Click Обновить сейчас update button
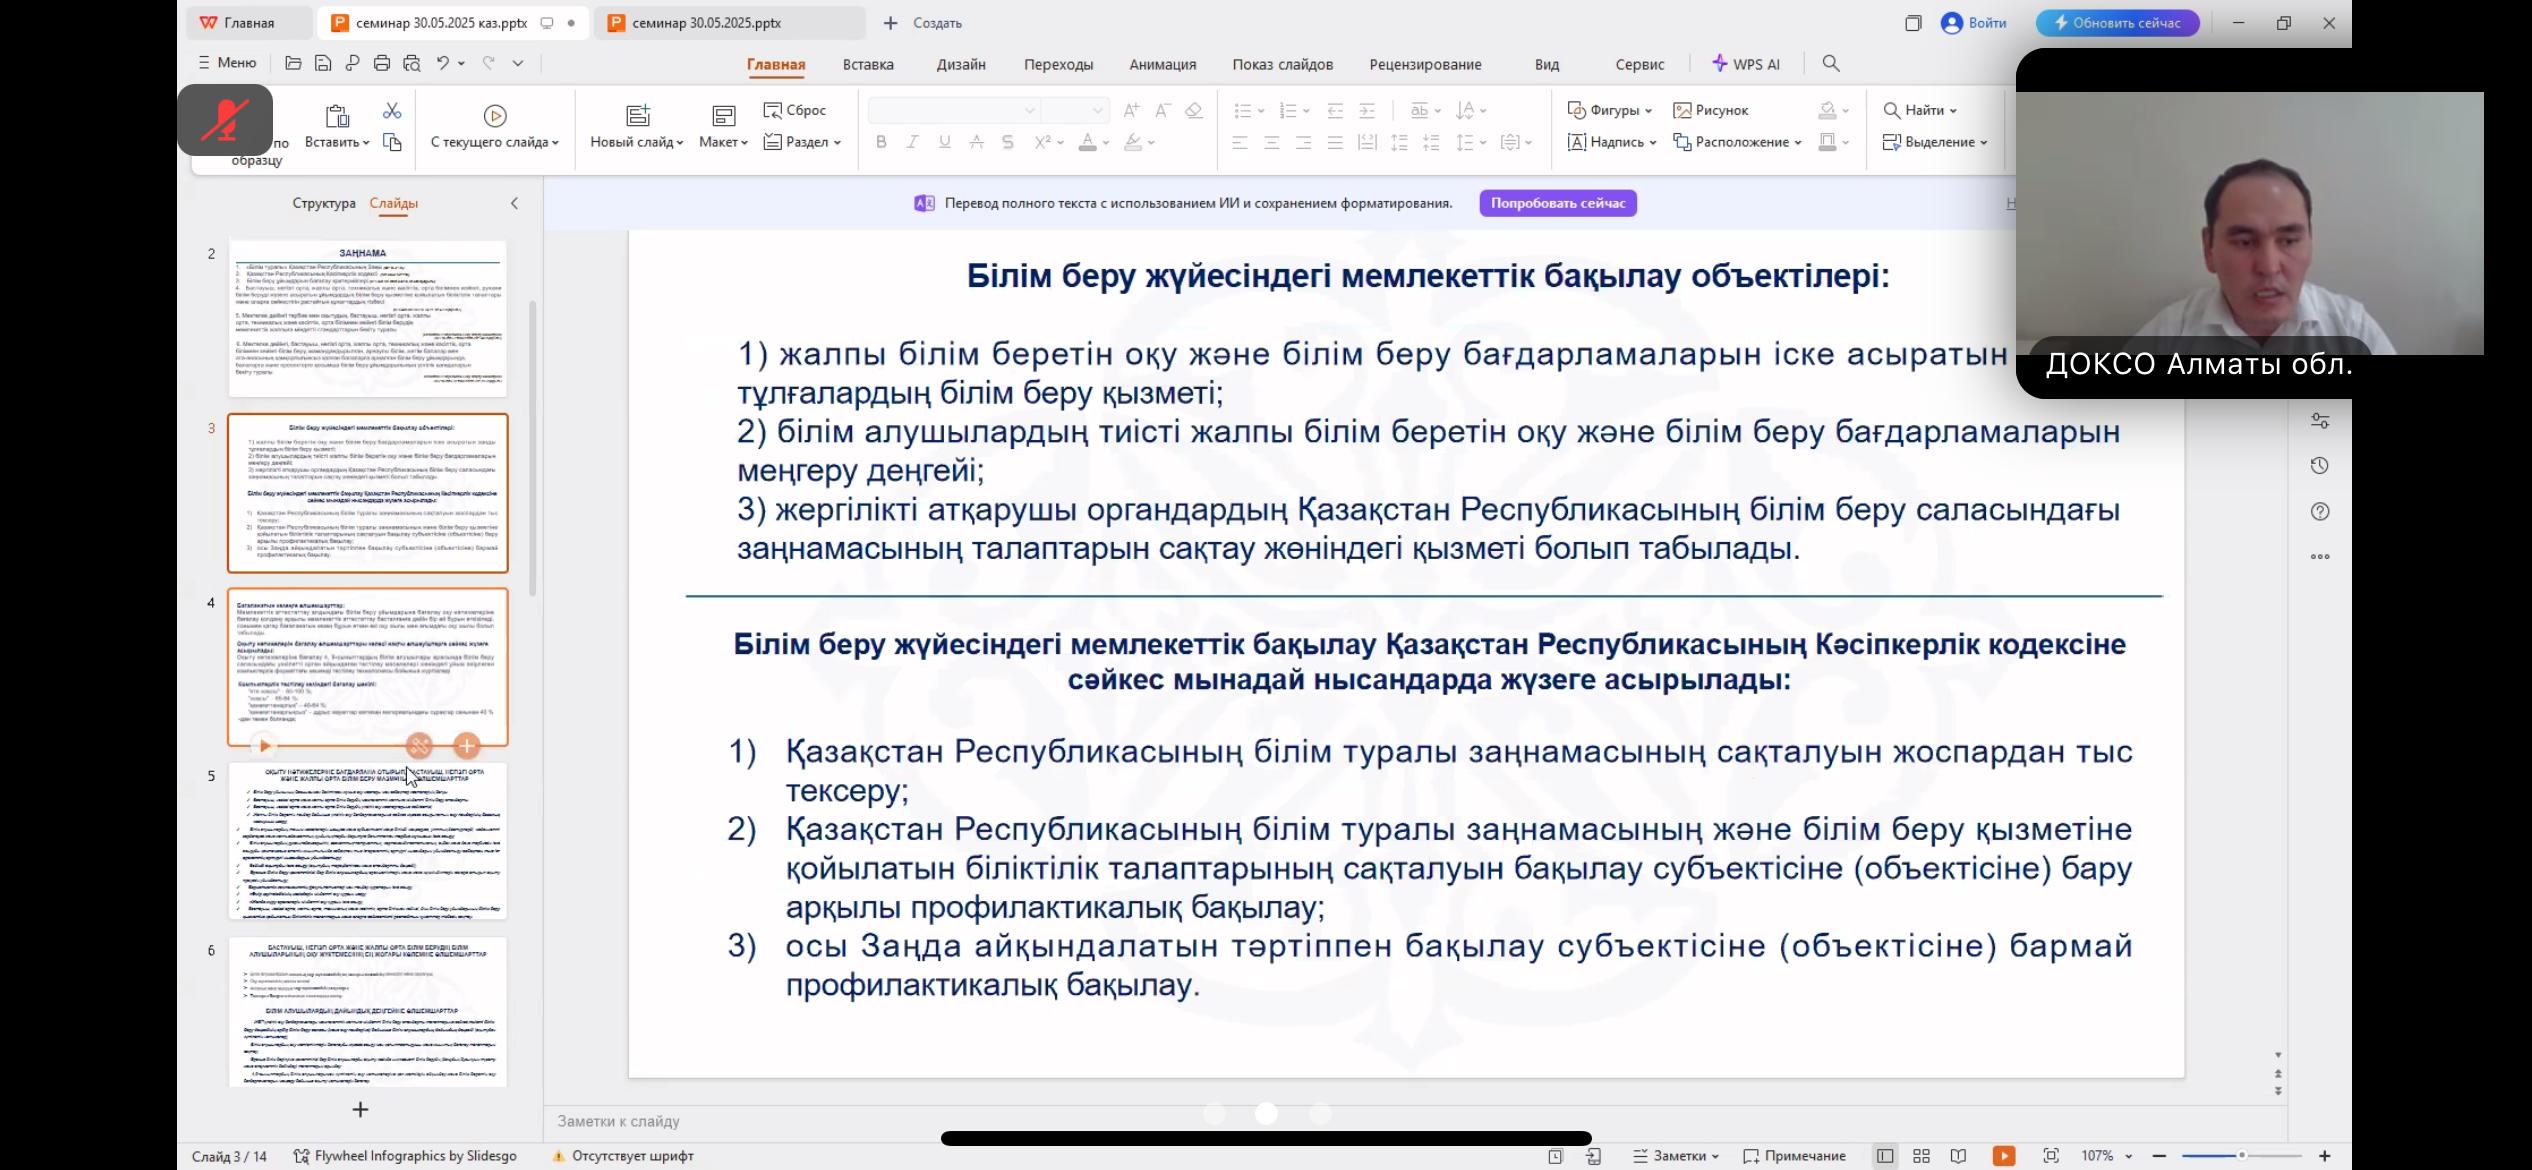This screenshot has width=2532, height=1170. click(x=2117, y=23)
